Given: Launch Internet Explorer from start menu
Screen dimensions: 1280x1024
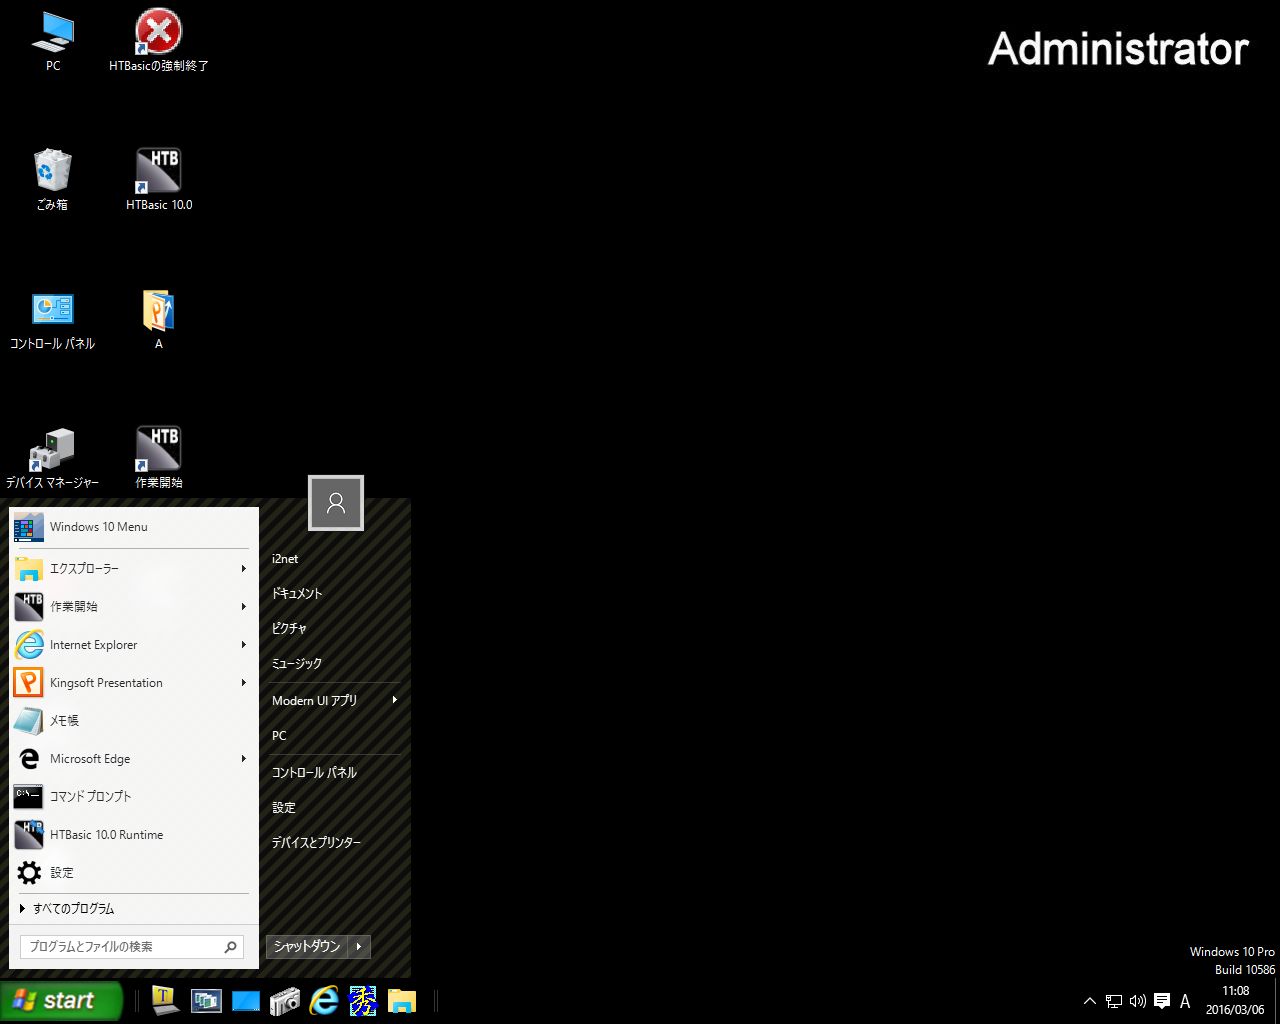Looking at the screenshot, I should [x=132, y=645].
